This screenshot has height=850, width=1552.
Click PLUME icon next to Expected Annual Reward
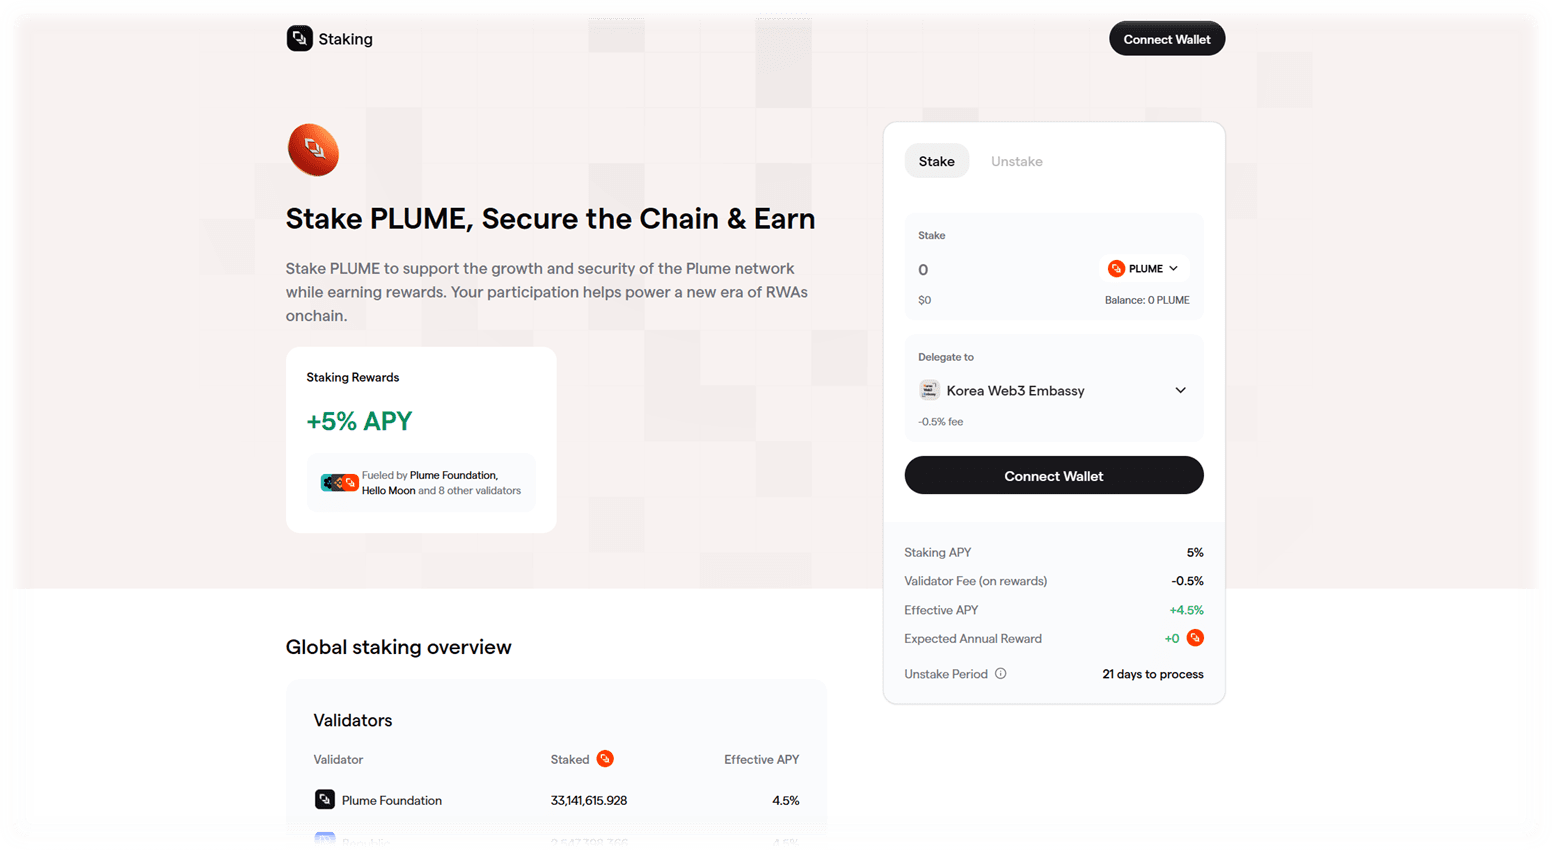tap(1195, 638)
